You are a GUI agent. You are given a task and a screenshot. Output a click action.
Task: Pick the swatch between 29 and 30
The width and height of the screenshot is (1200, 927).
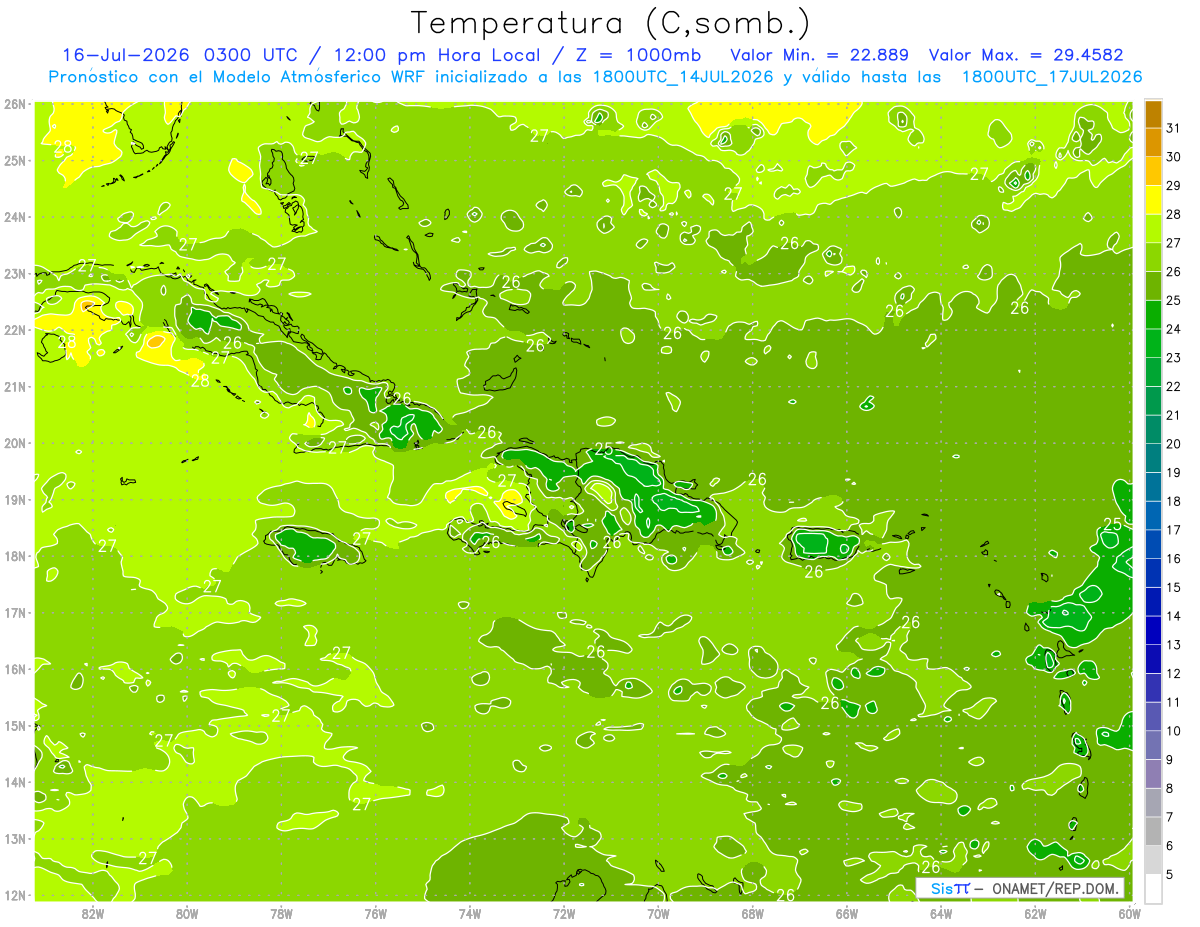point(1153,172)
